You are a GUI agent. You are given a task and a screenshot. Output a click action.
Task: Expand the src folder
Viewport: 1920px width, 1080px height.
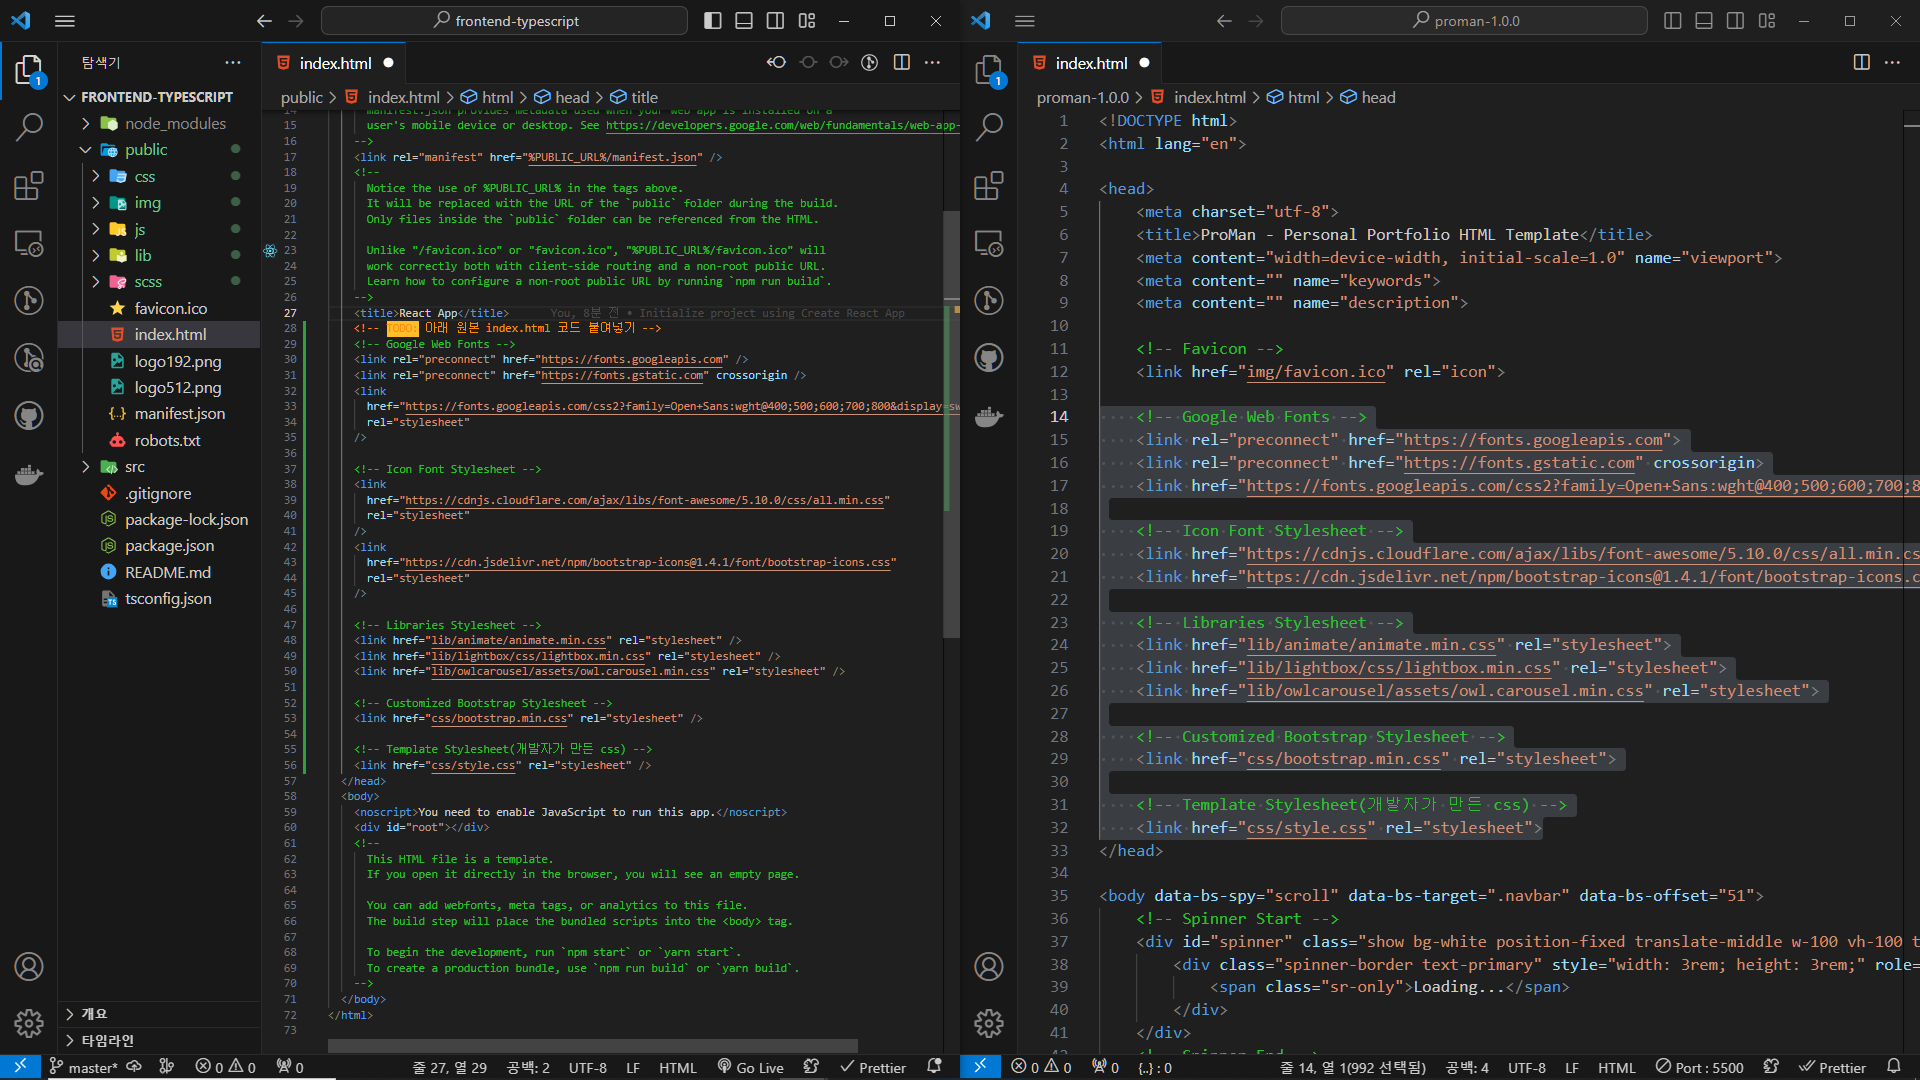pyautogui.click(x=135, y=467)
